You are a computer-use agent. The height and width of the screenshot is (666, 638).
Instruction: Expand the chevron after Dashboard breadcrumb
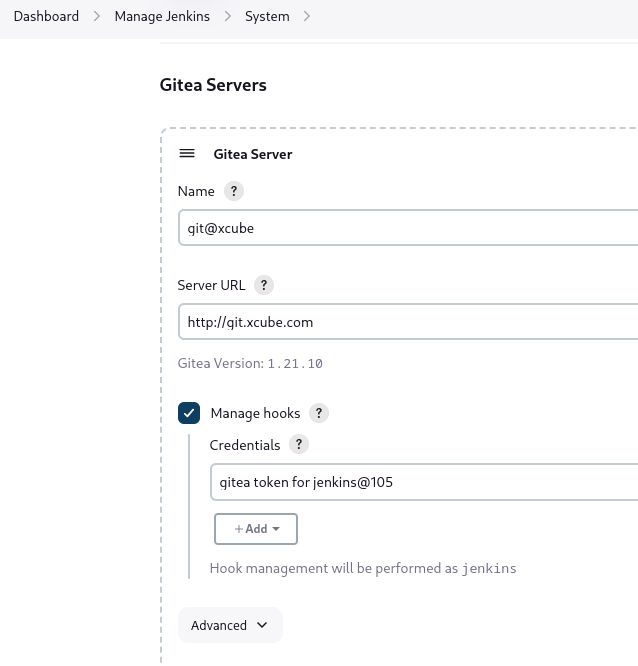97,16
